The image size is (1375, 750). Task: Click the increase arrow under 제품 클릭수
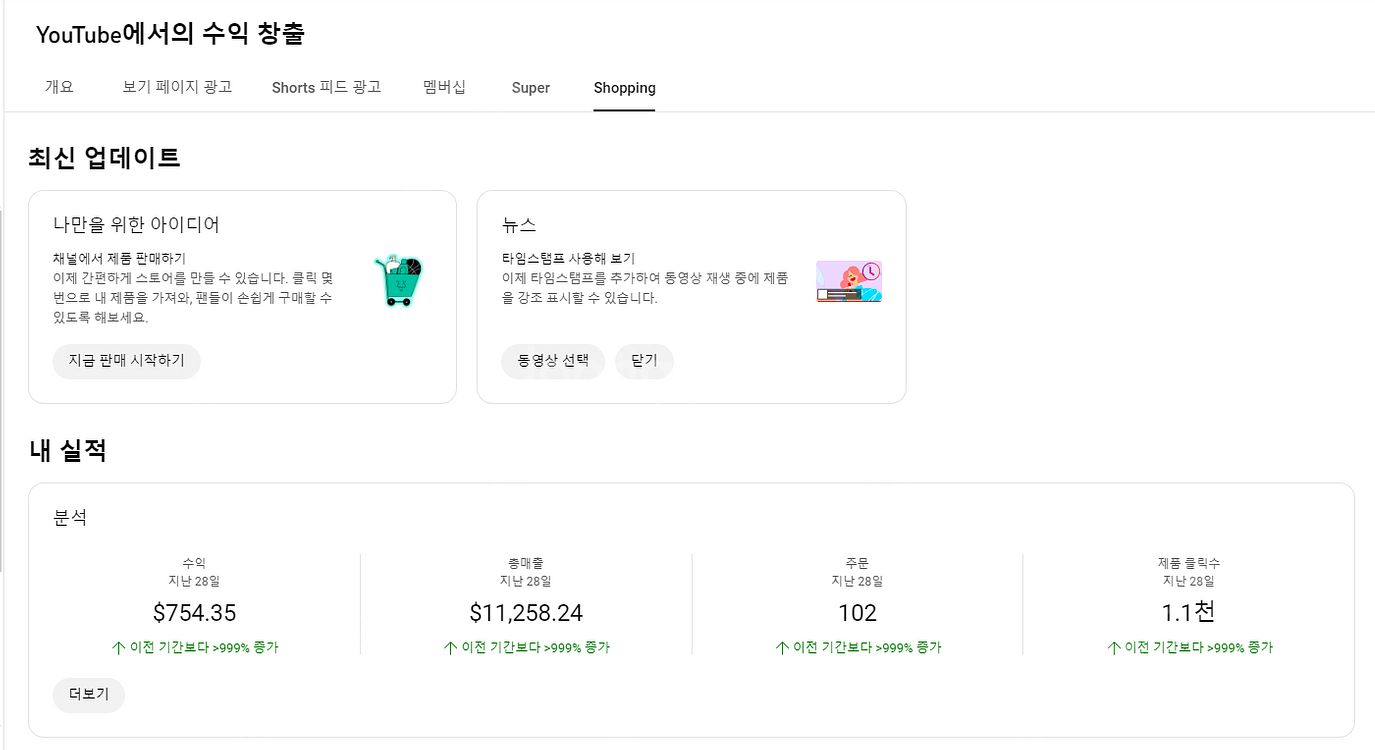[1114, 648]
